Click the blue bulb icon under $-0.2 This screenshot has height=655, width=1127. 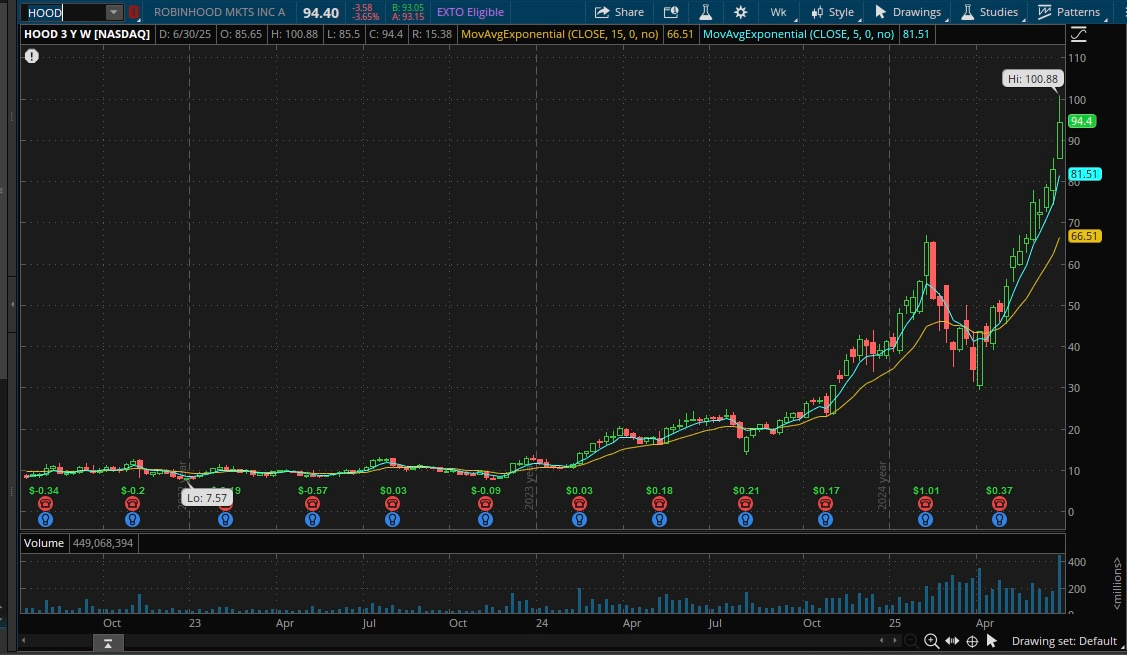point(132,519)
